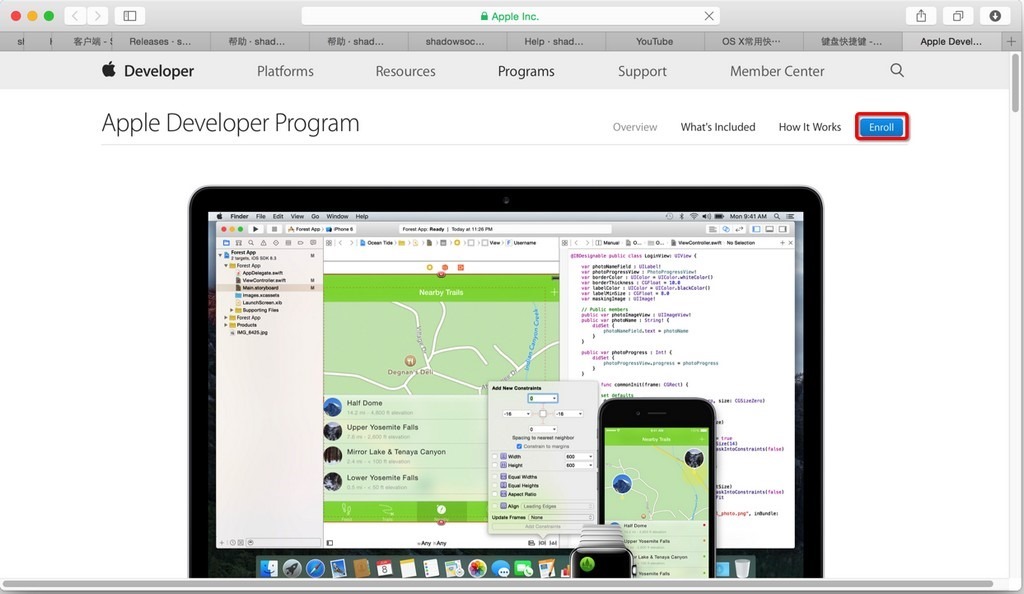This screenshot has width=1024, height=594.
Task: Click the horizontal page scrollbar
Action: 498,584
